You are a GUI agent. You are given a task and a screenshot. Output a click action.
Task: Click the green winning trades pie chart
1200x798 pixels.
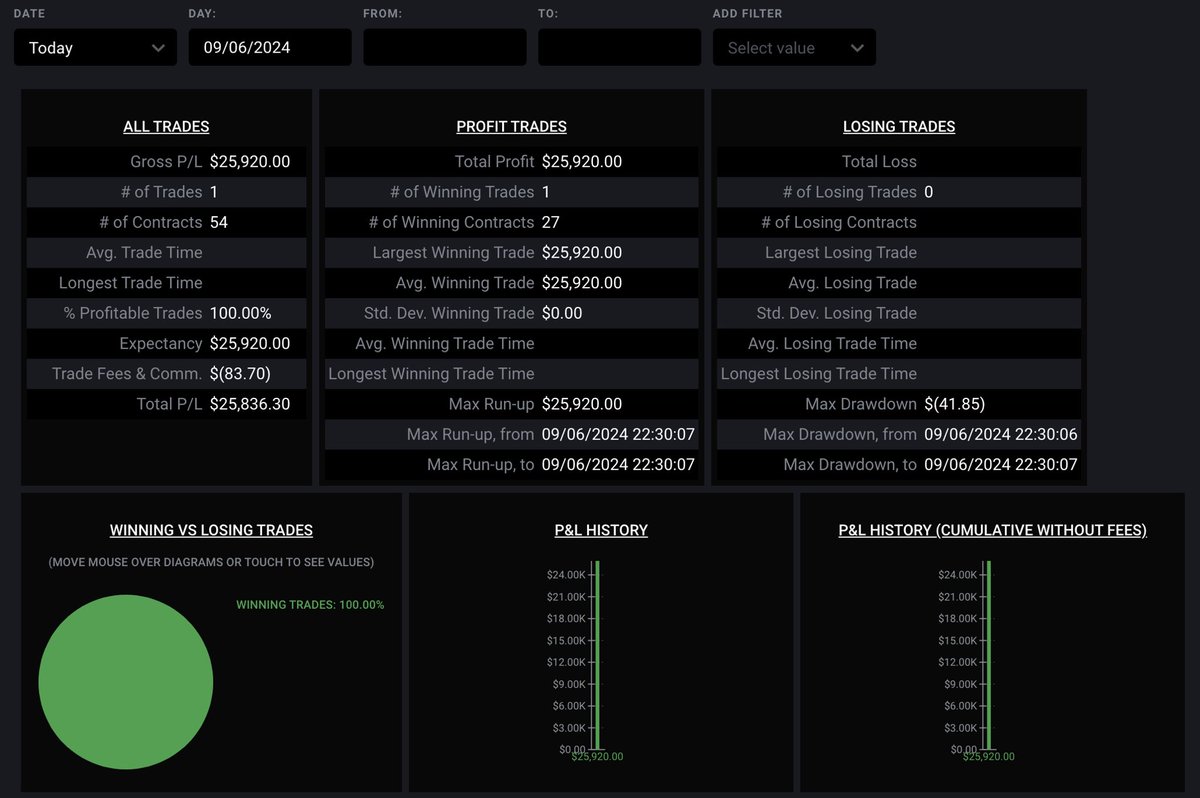pyautogui.click(x=126, y=682)
